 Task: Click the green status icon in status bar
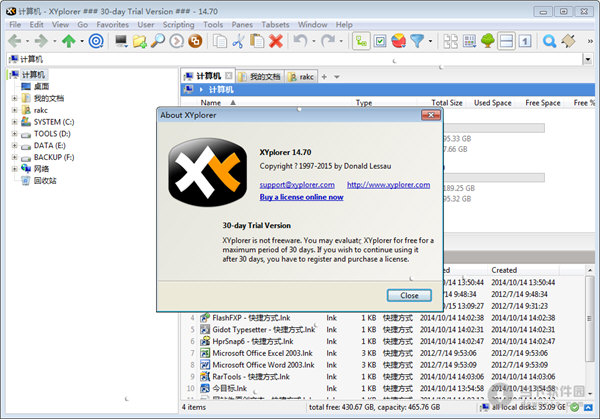[x=574, y=408]
